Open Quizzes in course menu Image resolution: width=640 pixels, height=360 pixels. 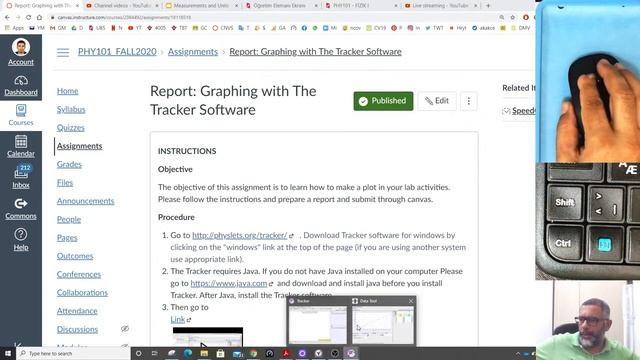point(71,128)
